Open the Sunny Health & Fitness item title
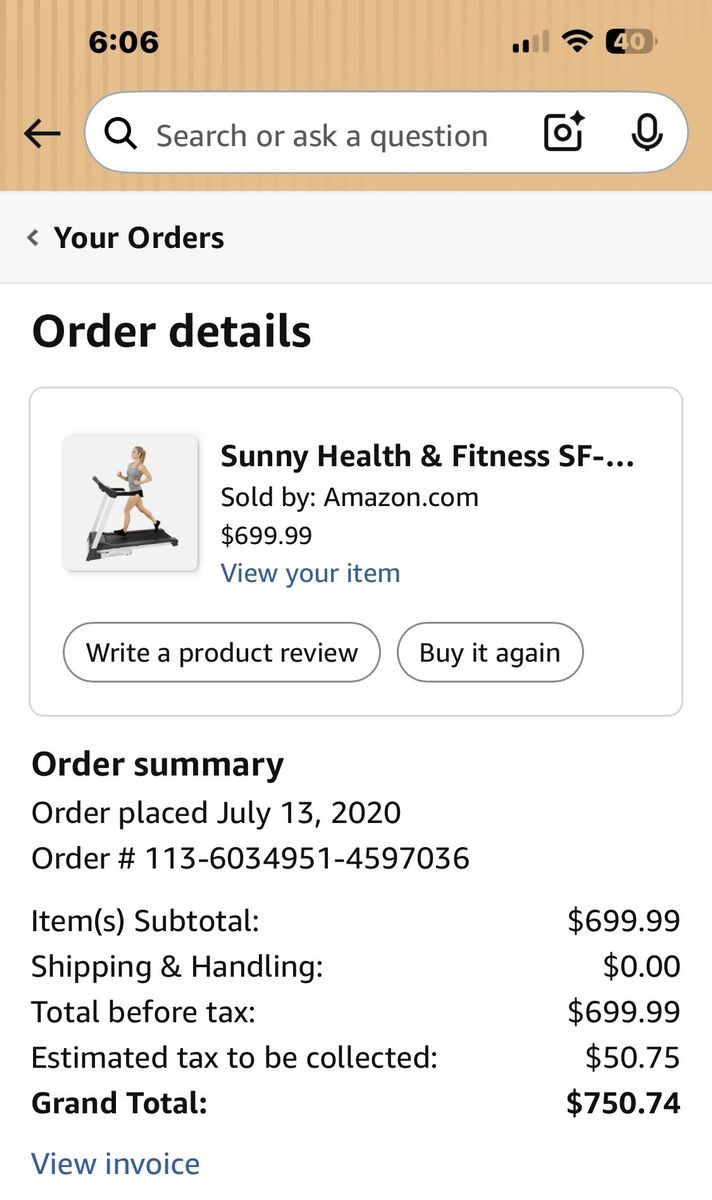This screenshot has width=712, height=1200. (x=427, y=456)
